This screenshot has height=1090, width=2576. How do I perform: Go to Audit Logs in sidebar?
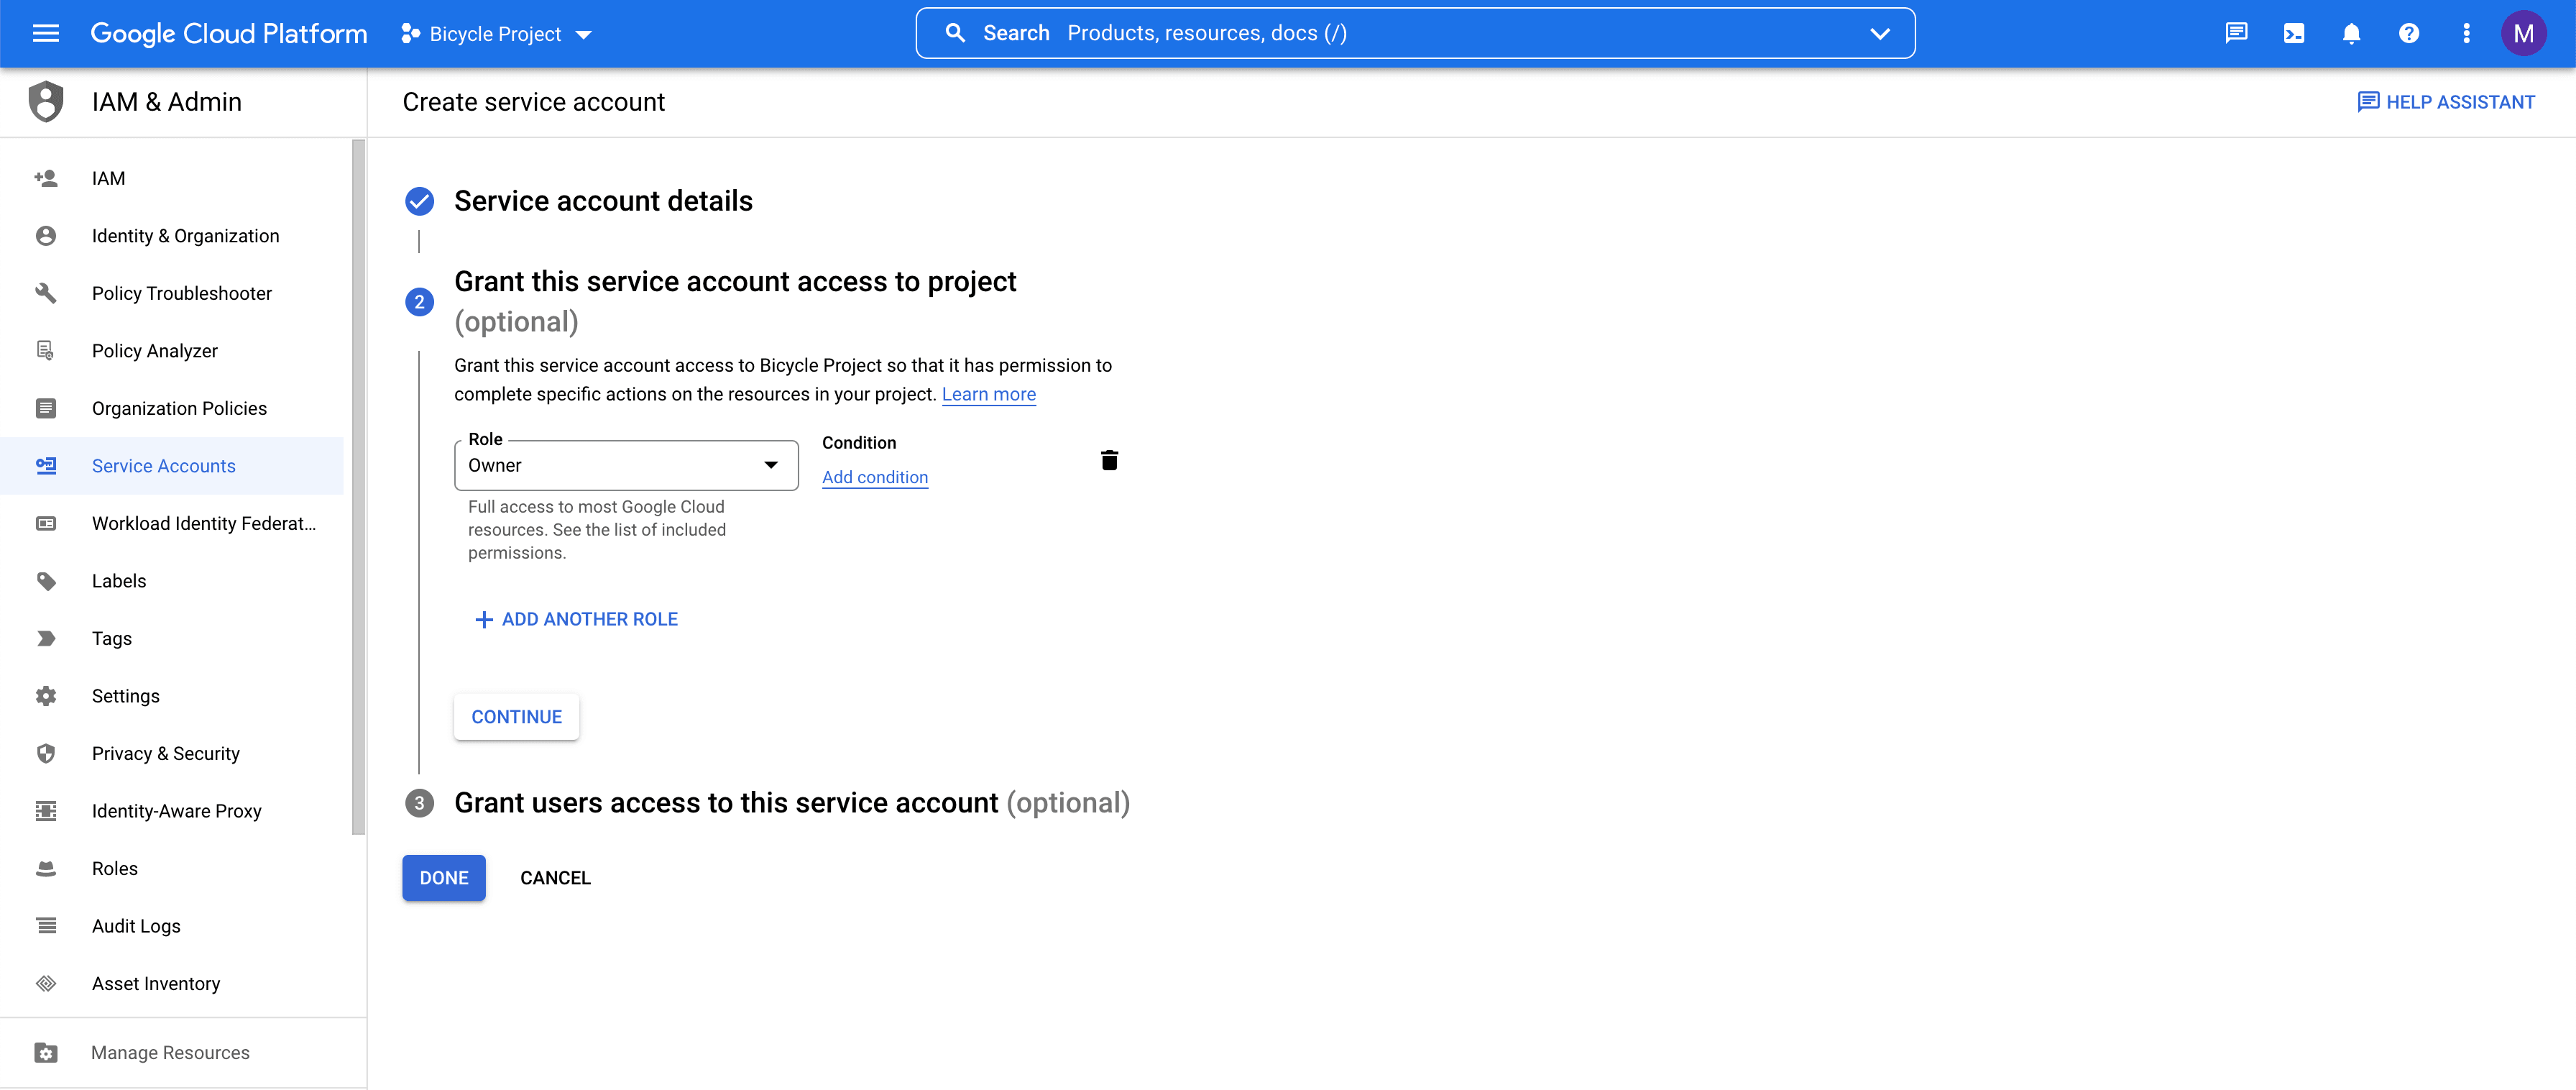[x=136, y=926]
